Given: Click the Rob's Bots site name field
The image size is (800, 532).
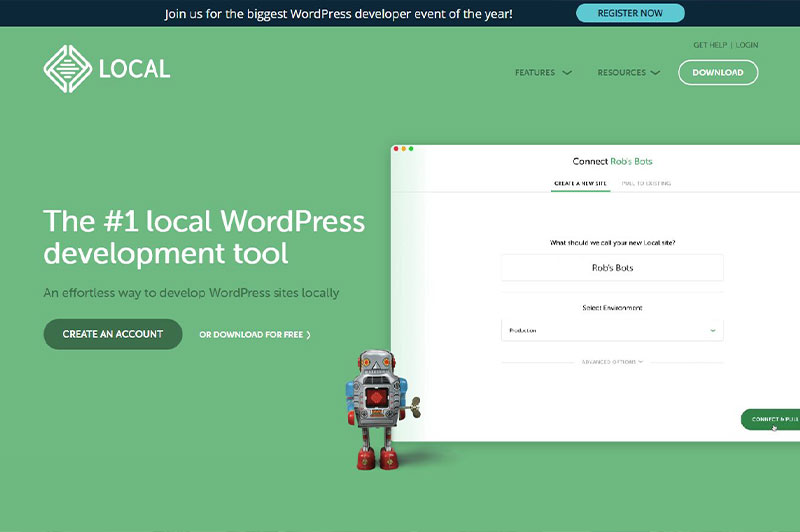Looking at the screenshot, I should pyautogui.click(x=612, y=268).
